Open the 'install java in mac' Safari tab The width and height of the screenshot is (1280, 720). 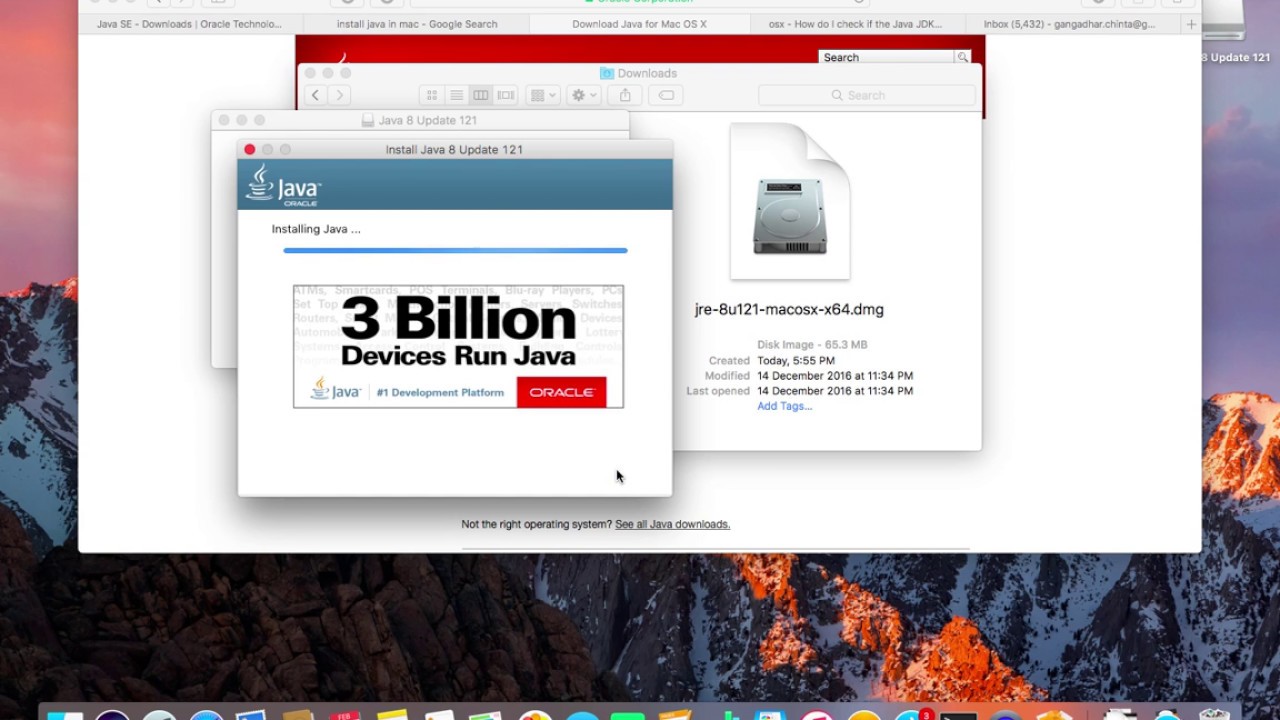pyautogui.click(x=416, y=24)
